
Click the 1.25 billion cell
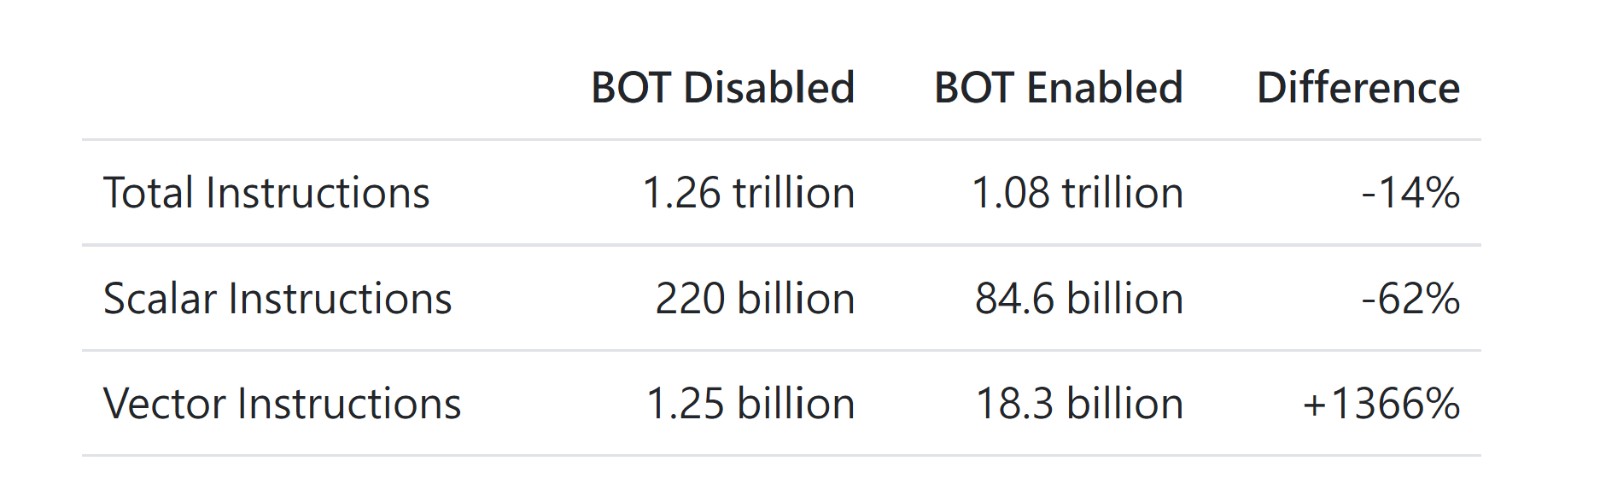(x=750, y=404)
